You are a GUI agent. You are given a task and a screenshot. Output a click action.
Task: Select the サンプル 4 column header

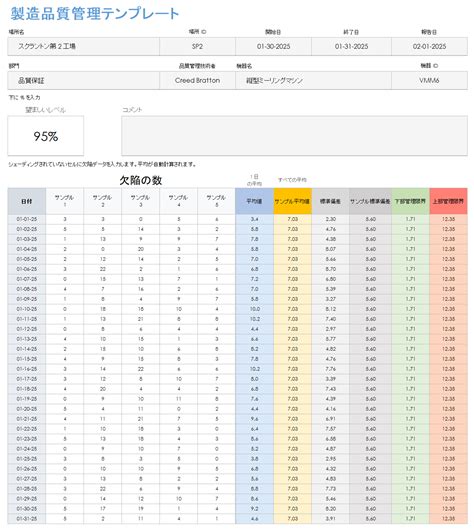pos(179,201)
